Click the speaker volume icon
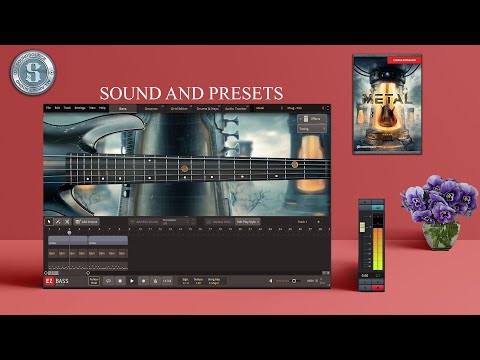Screen dimensions: 480x360 (x=271, y=281)
